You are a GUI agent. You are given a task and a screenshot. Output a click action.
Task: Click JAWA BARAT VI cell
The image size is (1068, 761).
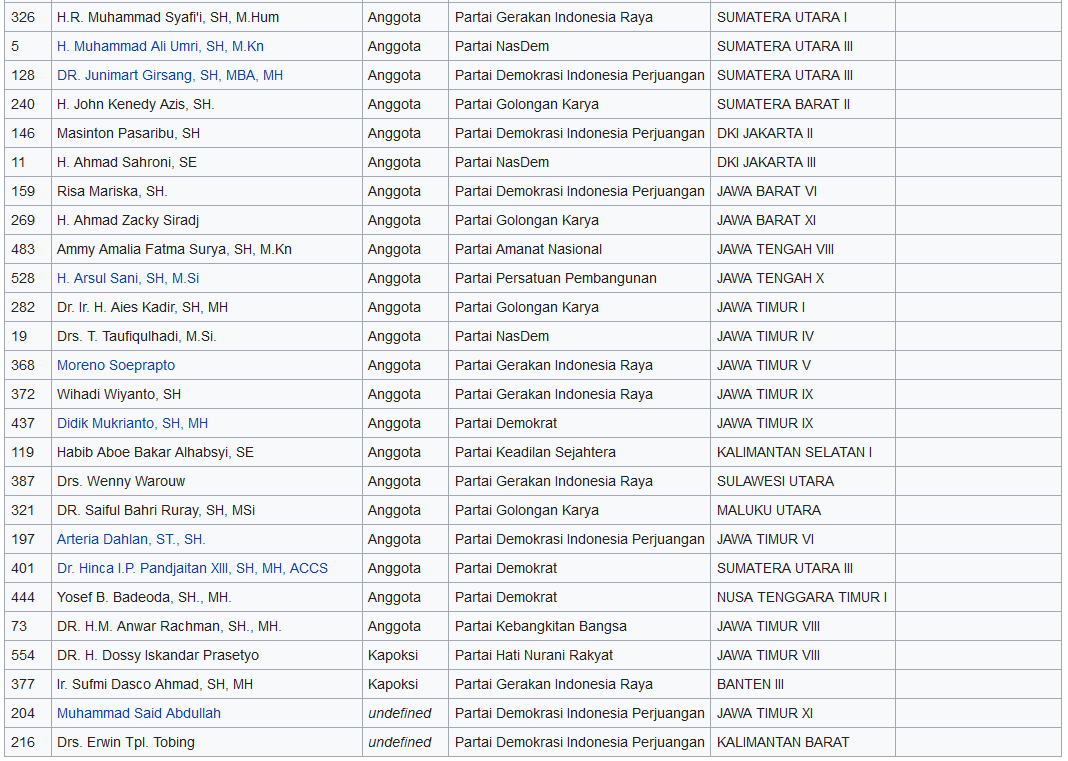[803, 191]
